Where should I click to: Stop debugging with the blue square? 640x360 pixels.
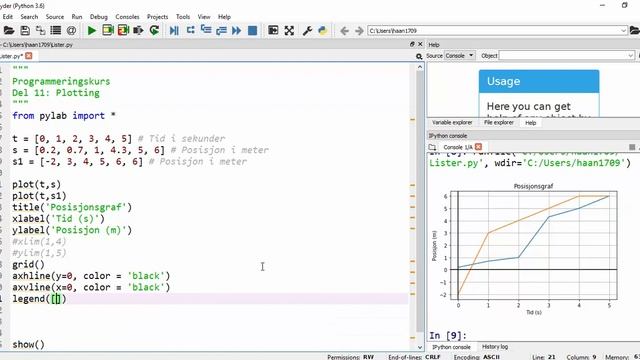click(253, 31)
